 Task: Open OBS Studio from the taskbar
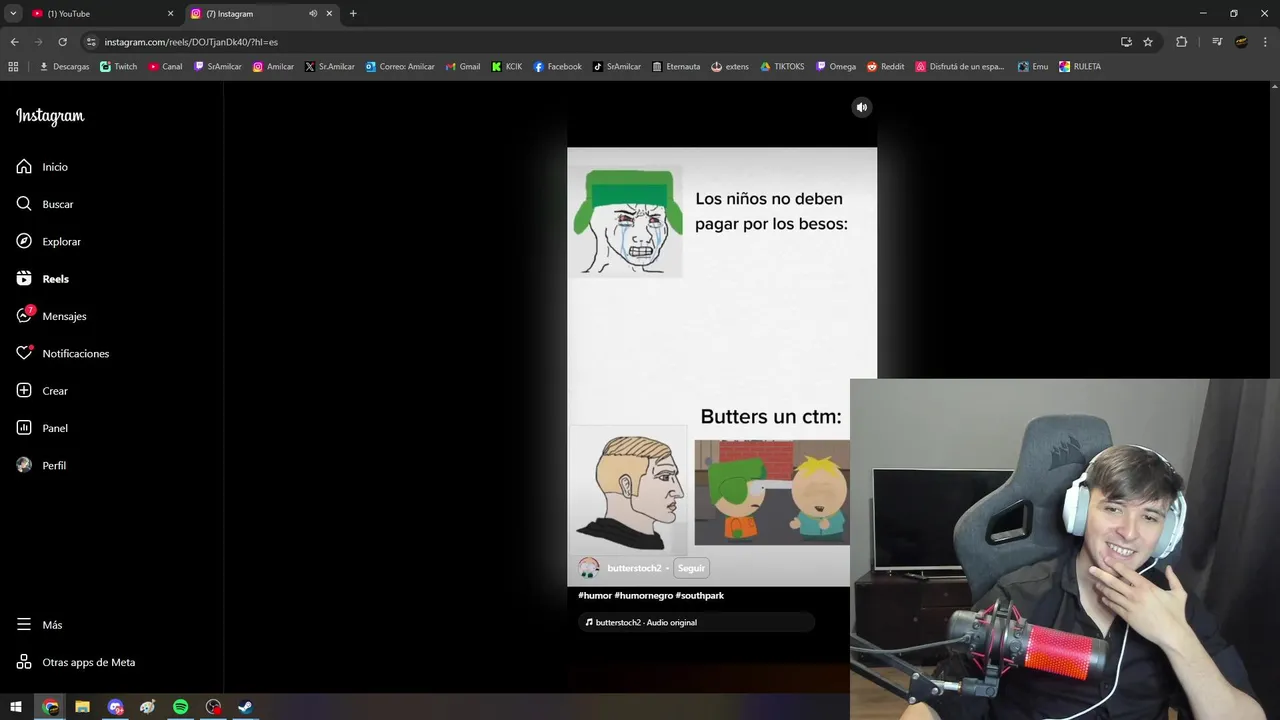click(213, 707)
